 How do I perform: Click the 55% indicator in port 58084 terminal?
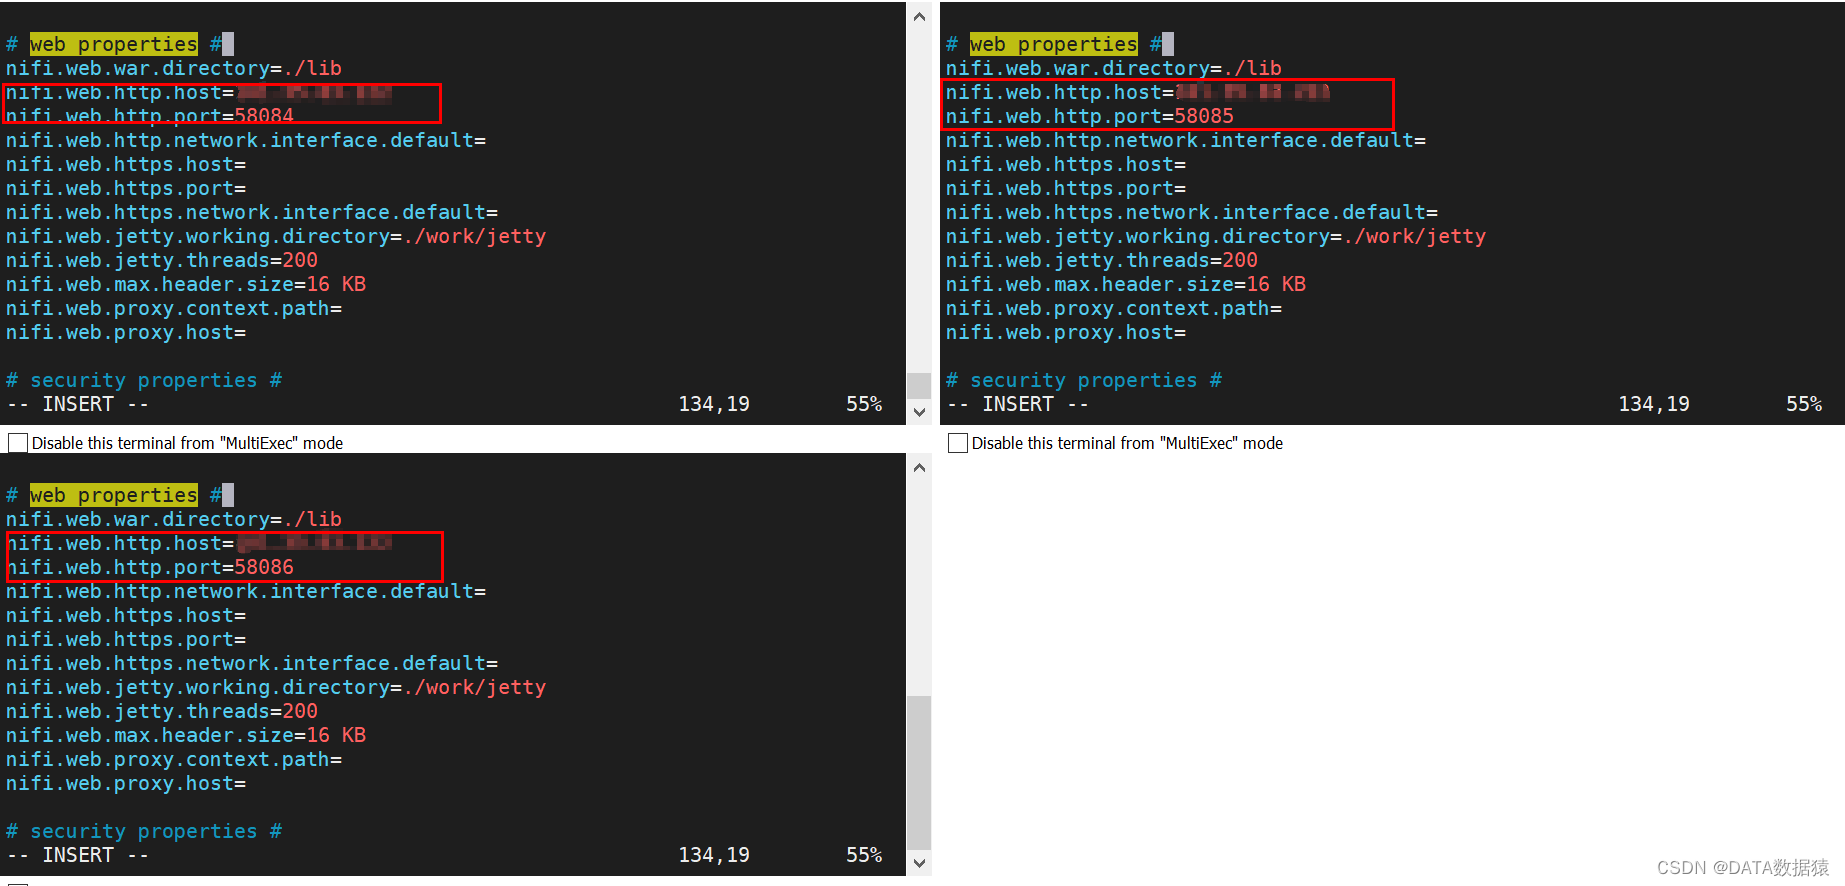click(864, 404)
